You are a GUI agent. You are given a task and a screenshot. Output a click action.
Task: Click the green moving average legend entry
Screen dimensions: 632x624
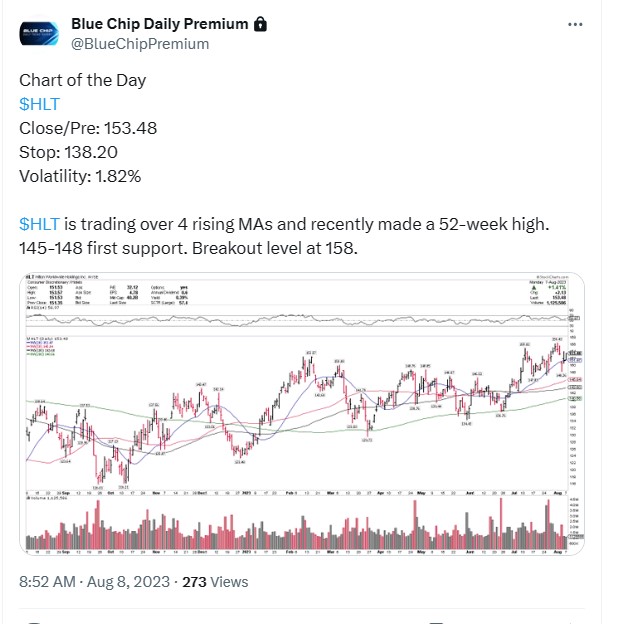[40, 354]
